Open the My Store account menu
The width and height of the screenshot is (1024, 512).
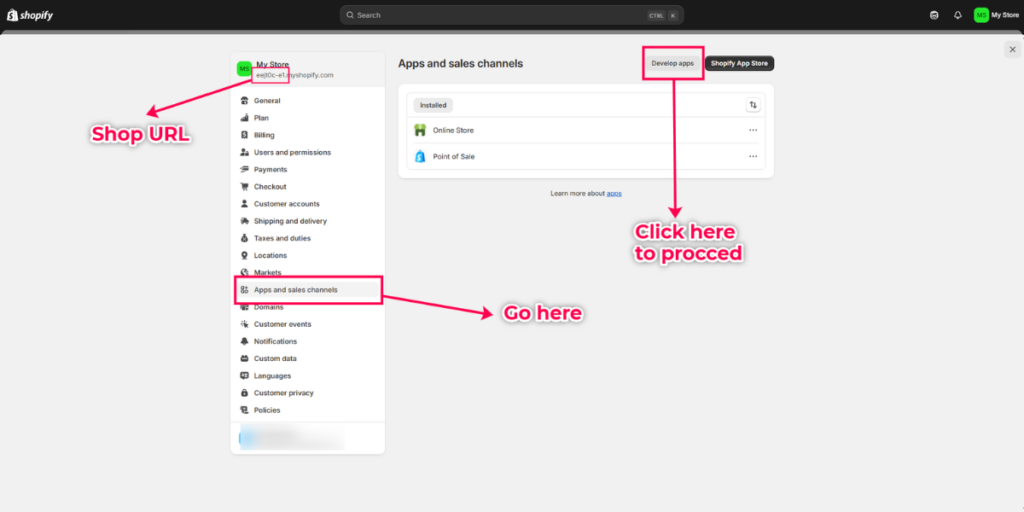tap(996, 15)
